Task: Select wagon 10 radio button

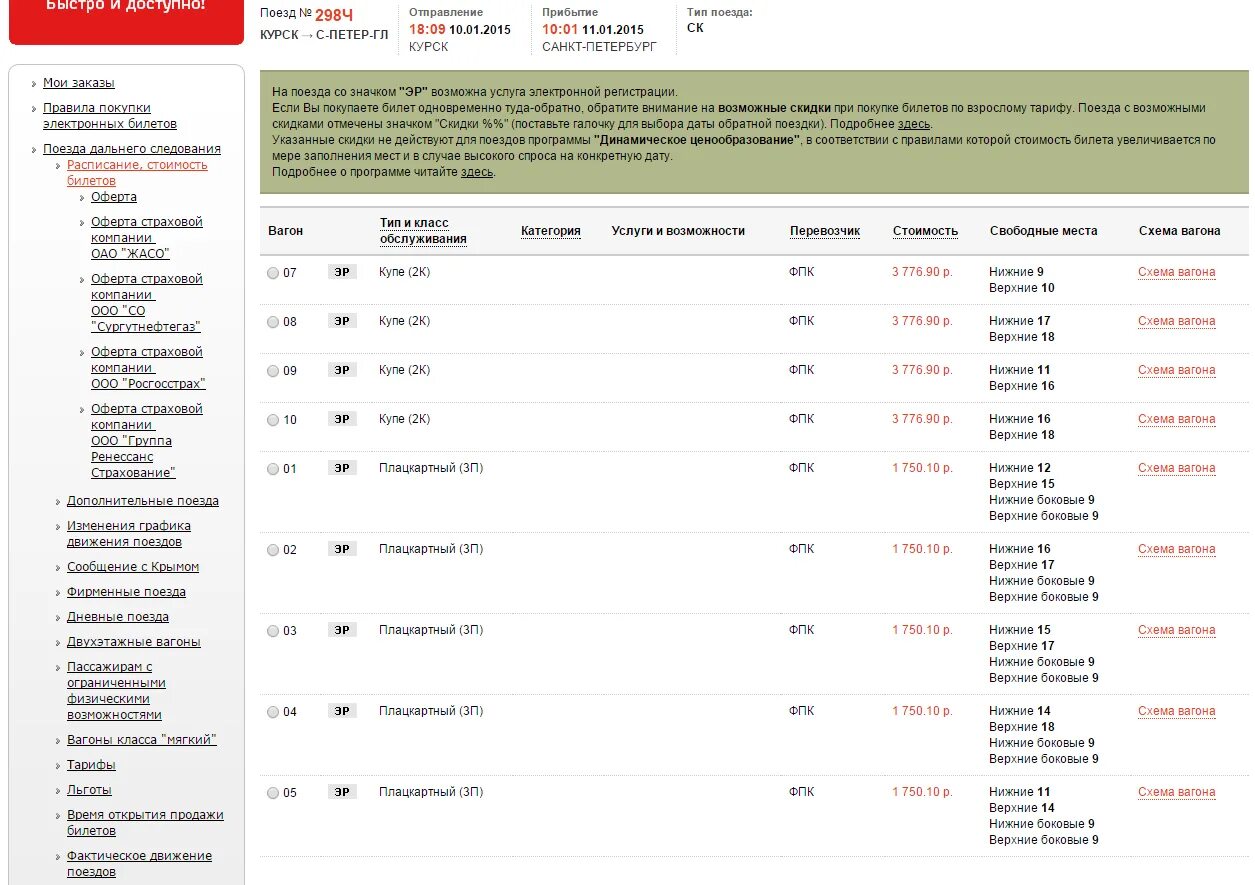Action: [273, 420]
